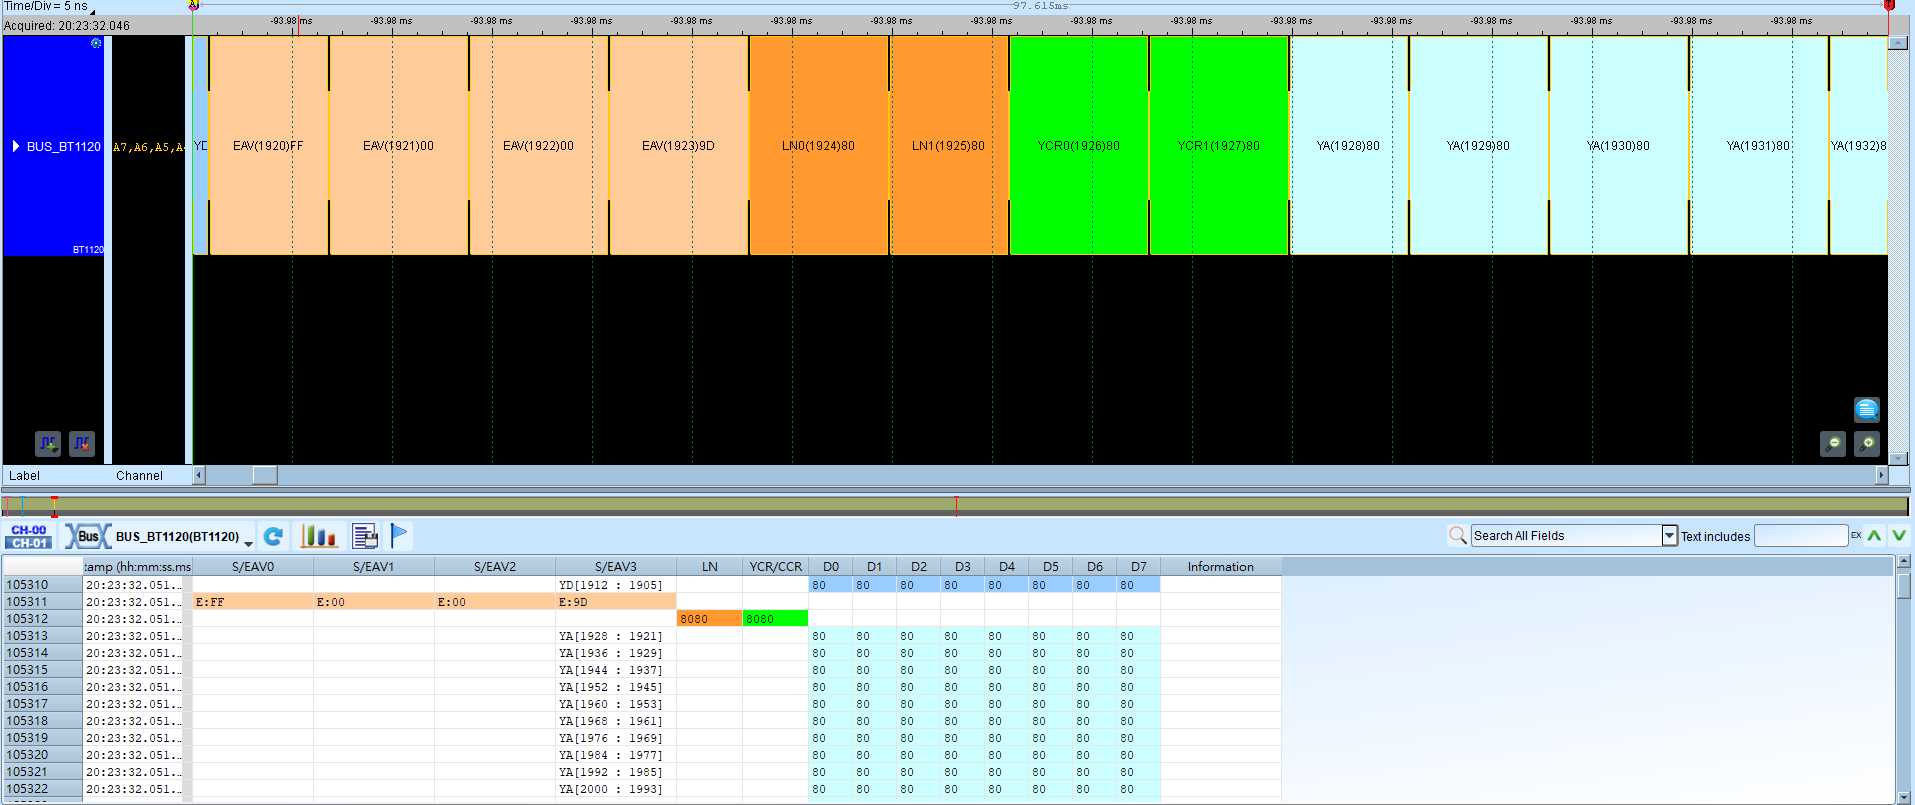Click the Channel column header
This screenshot has width=1915, height=805.
tap(139, 476)
